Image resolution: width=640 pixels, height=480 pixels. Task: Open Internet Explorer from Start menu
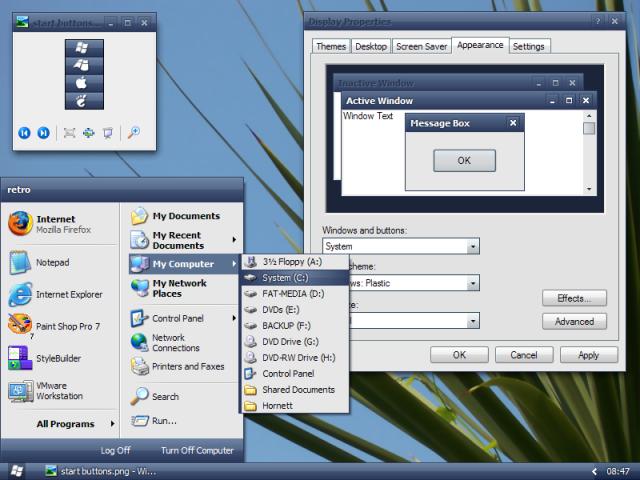click(x=60, y=294)
